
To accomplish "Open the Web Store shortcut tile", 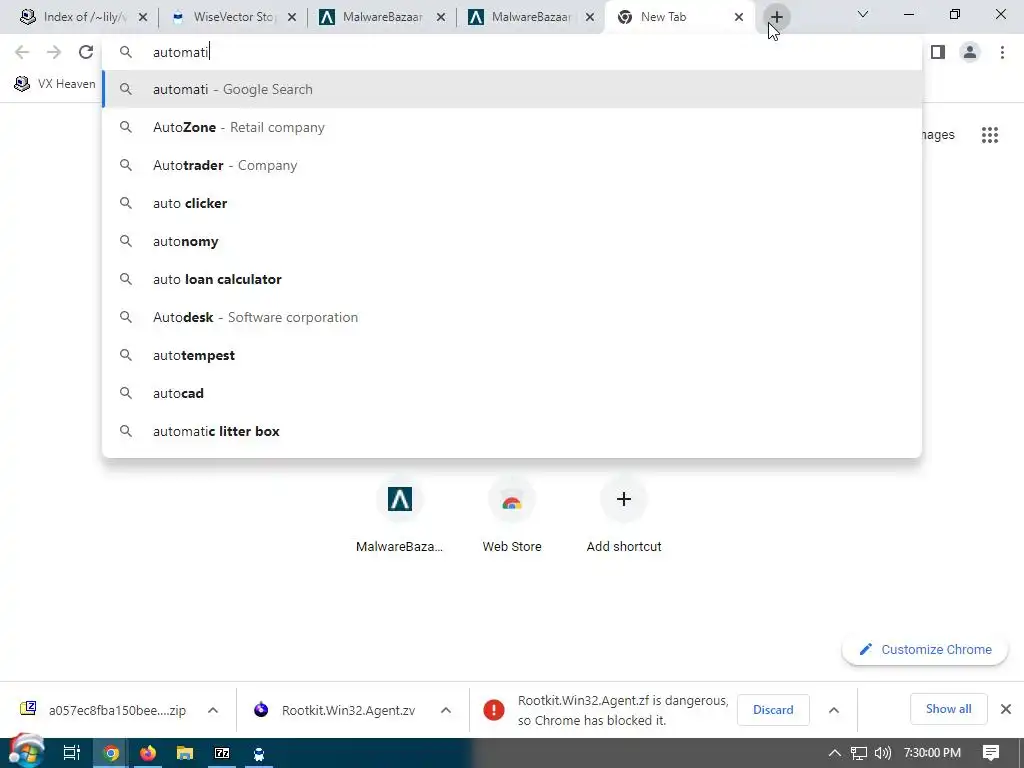I will [512, 515].
